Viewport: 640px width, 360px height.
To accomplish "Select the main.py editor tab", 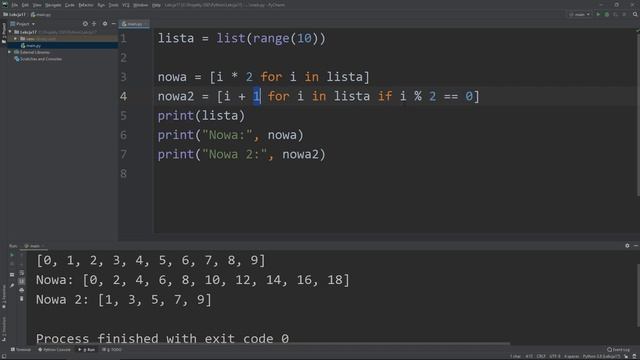I will [x=134, y=24].
